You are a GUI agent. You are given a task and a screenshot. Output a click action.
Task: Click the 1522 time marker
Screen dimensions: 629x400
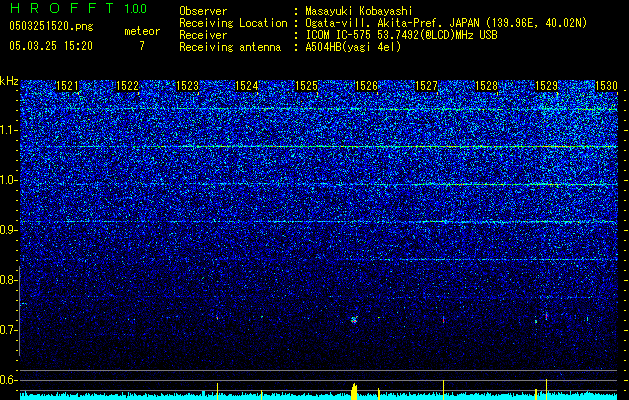coord(127,86)
